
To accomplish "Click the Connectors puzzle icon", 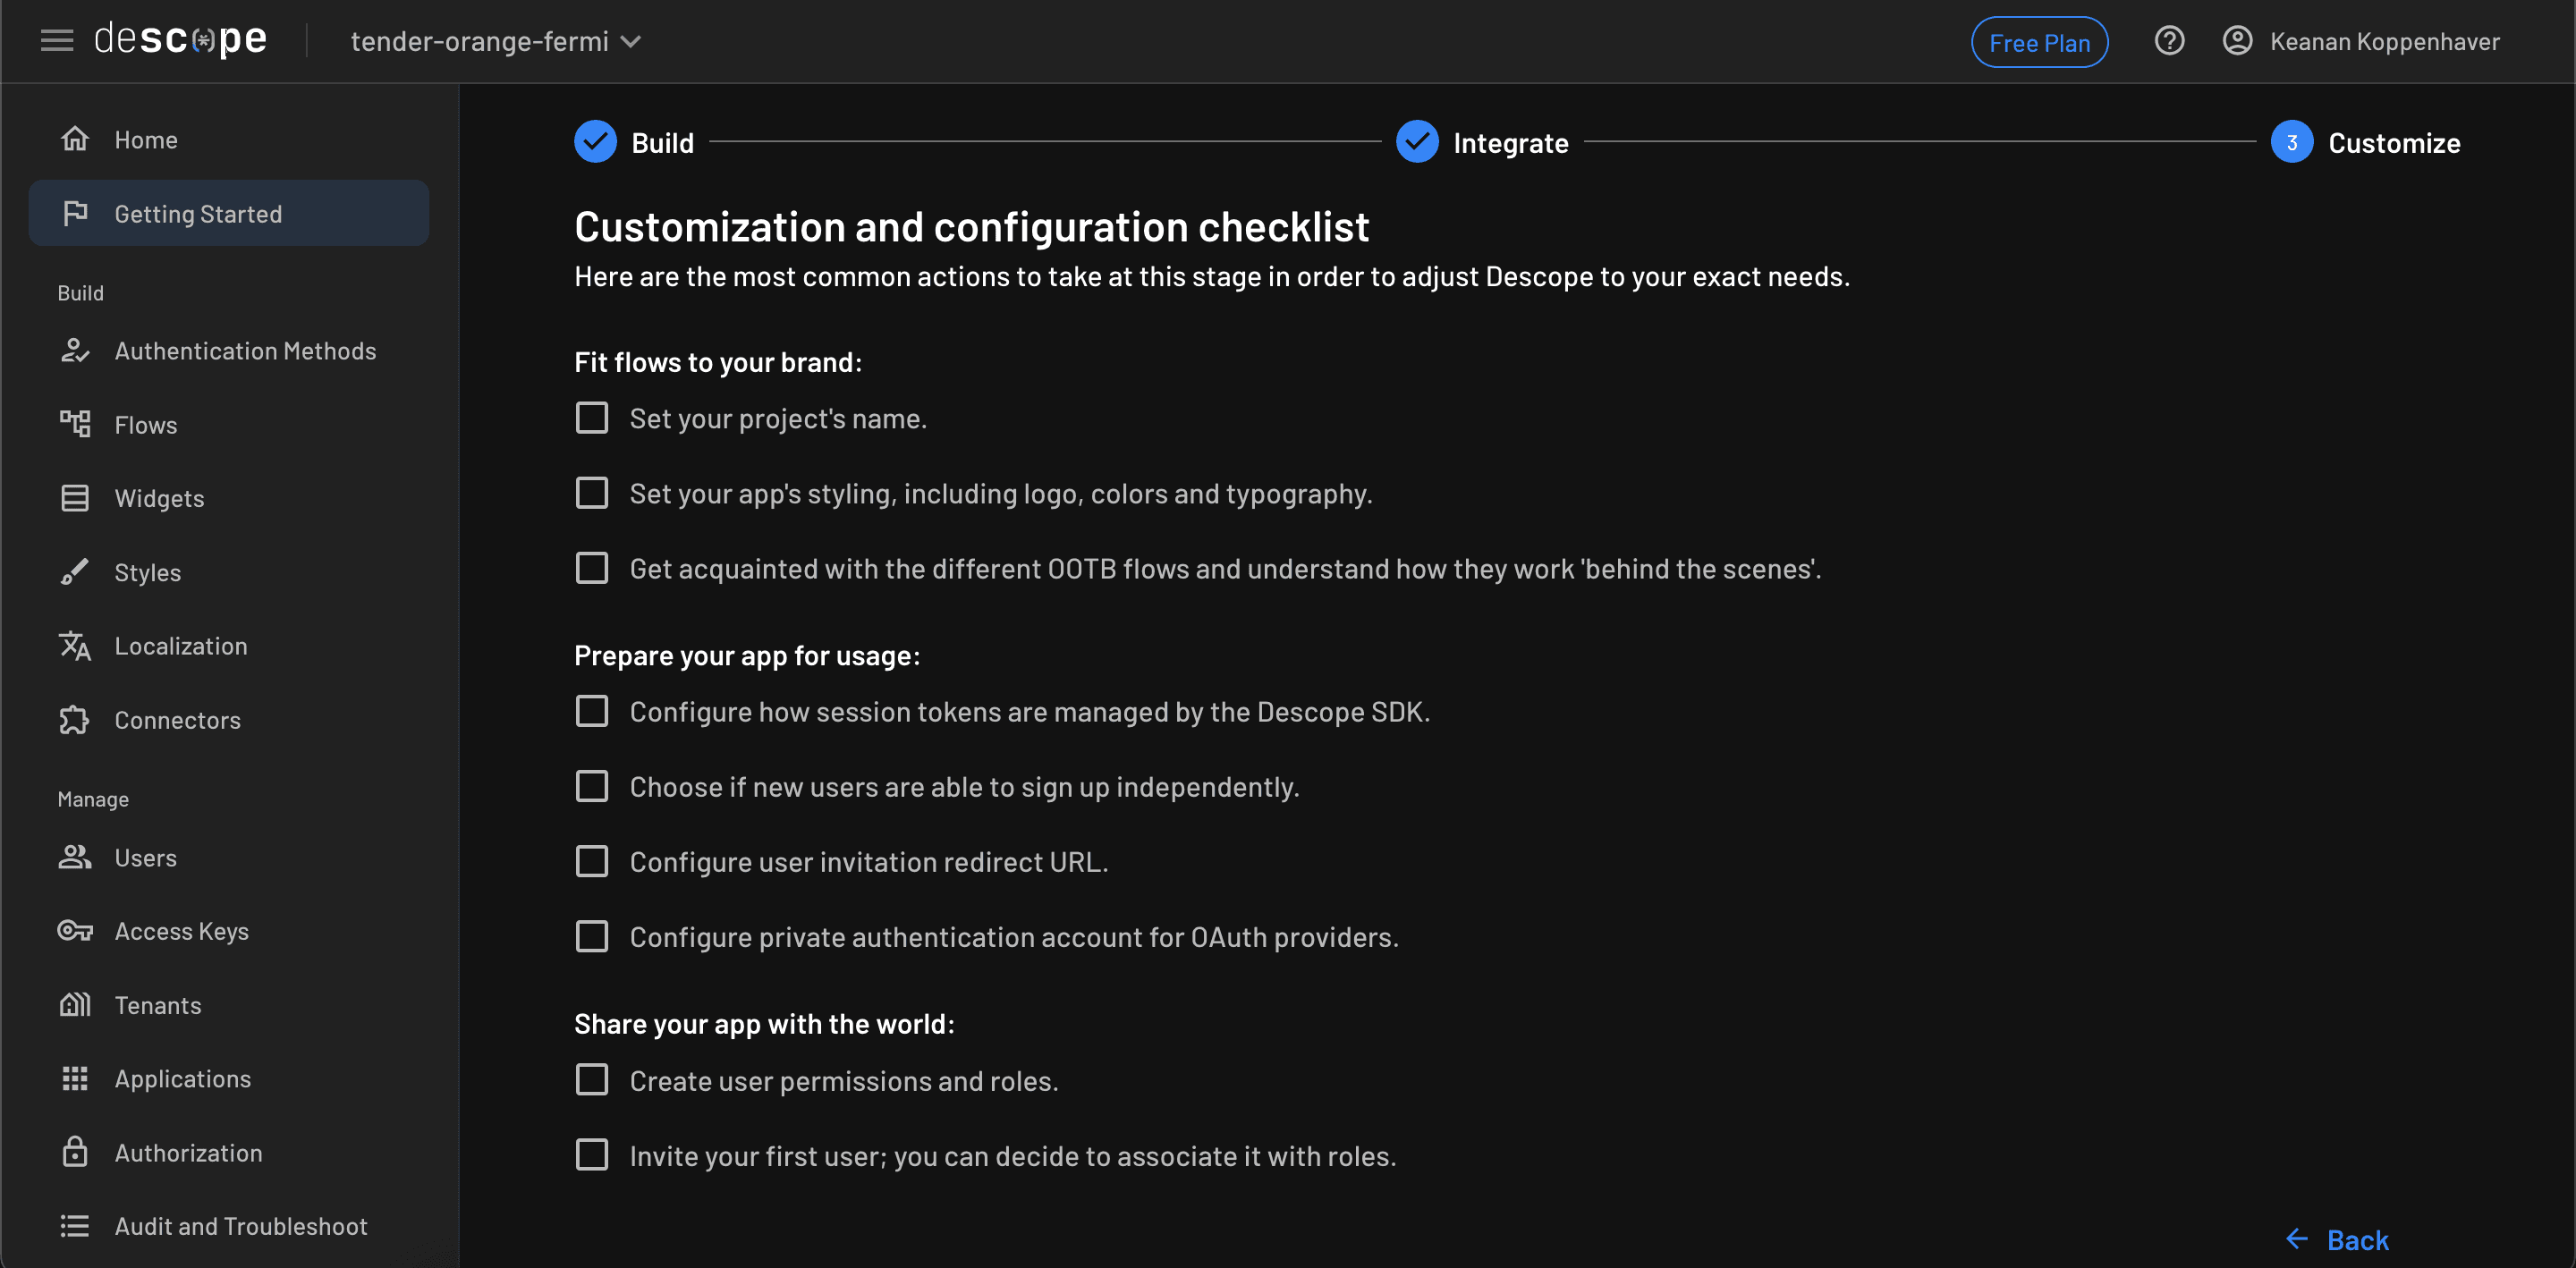I will click(75, 720).
